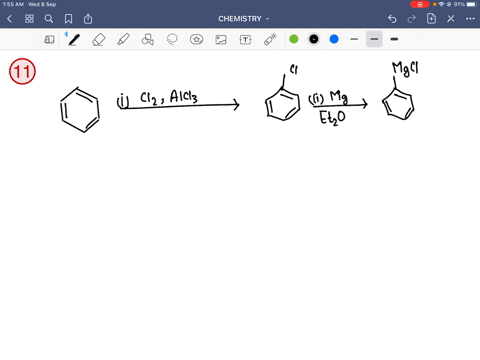Open the more options ellipsis menu

tap(470, 19)
